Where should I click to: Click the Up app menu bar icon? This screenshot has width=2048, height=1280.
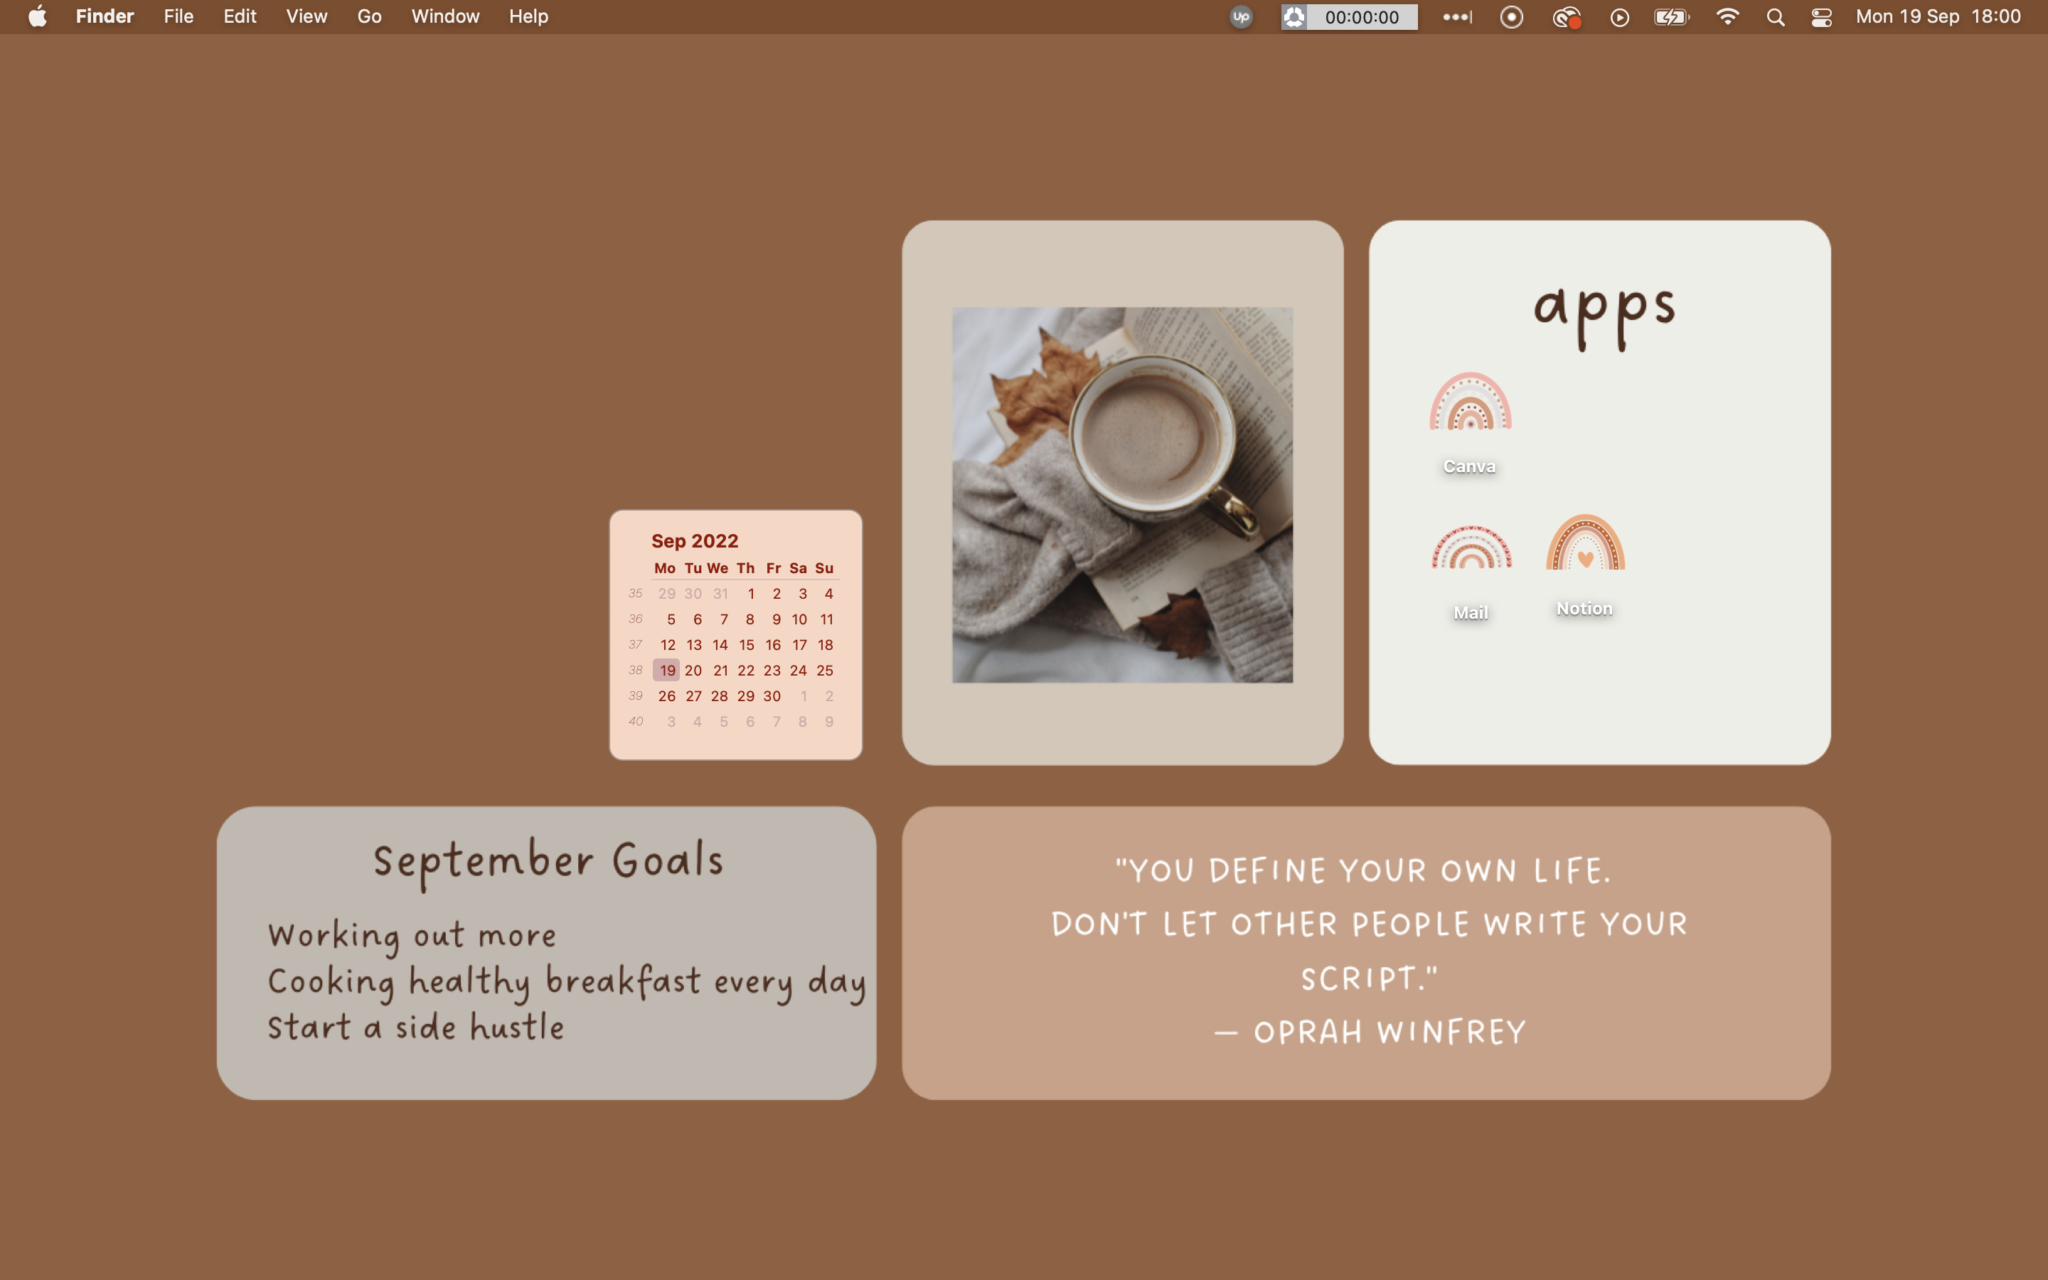click(1238, 16)
